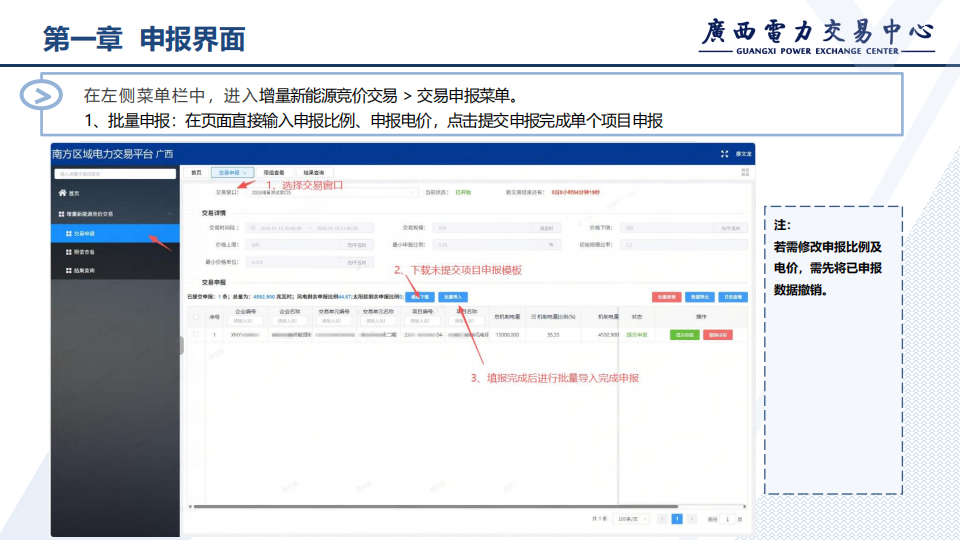Toggle the 机制电量比例(%) header checkbox
Viewport: 960px width, 540px height.
533,317
